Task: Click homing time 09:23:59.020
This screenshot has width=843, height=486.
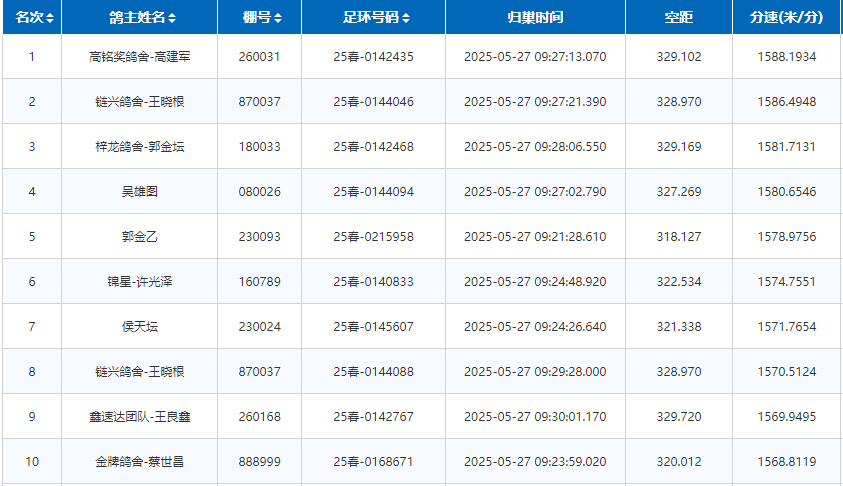Action: [570, 461]
